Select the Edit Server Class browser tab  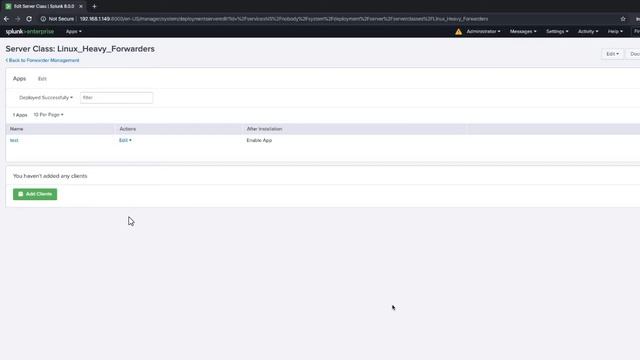(x=44, y=6)
